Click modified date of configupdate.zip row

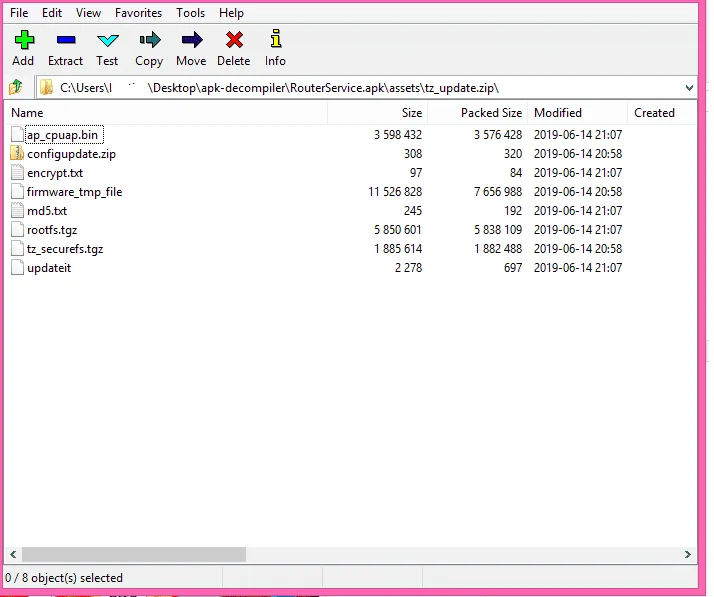point(578,154)
